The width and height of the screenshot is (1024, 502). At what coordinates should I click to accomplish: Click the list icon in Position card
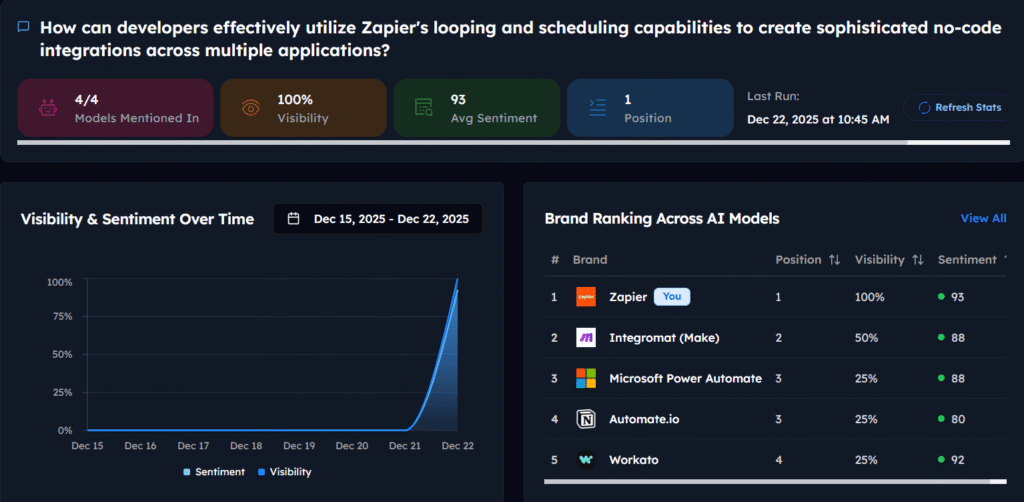pyautogui.click(x=598, y=108)
